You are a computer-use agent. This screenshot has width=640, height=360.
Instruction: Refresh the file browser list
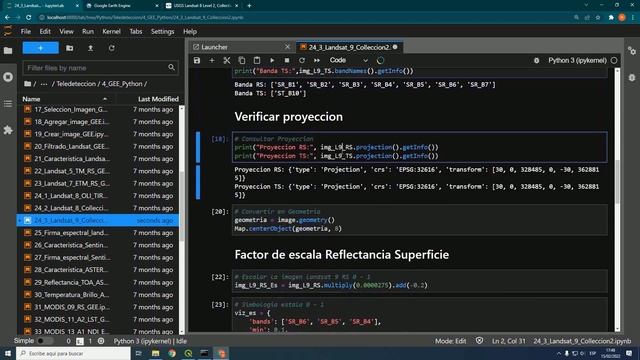pos(111,48)
